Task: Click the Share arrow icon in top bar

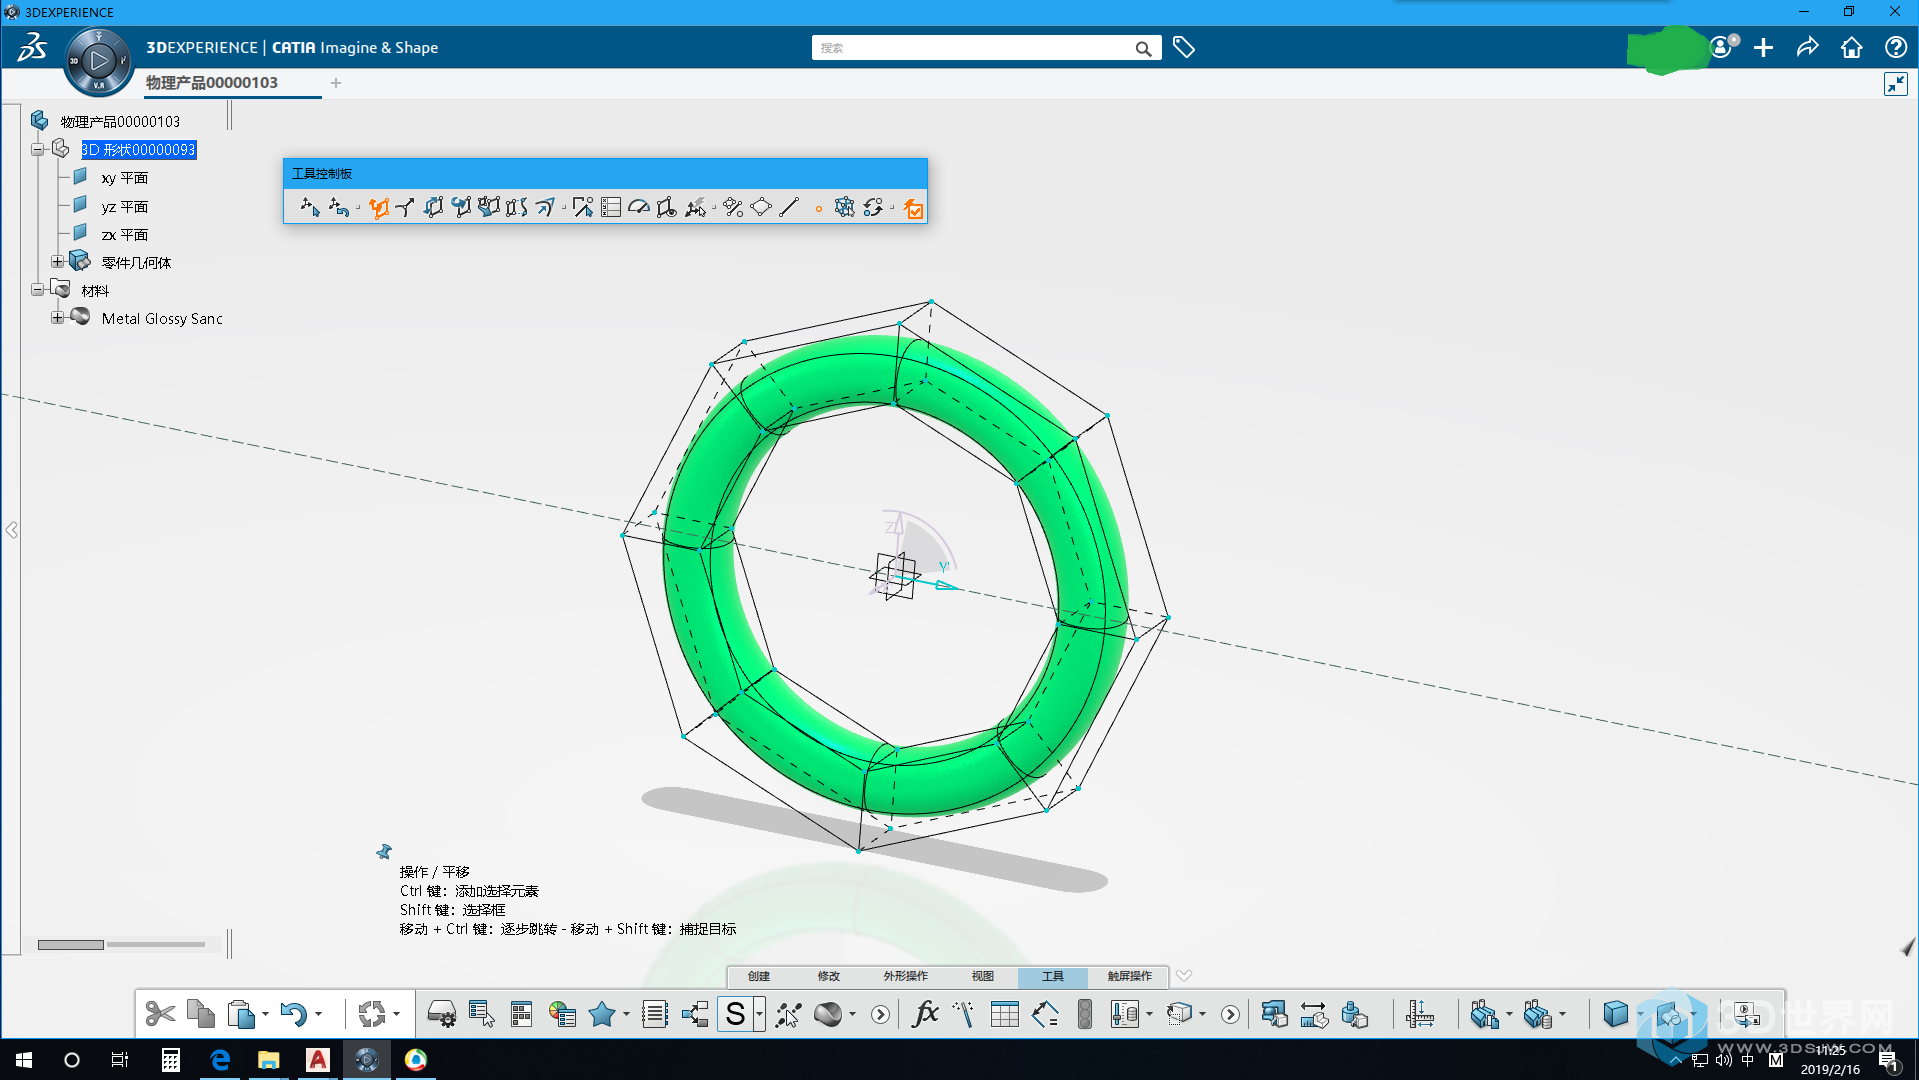Action: (x=1807, y=47)
